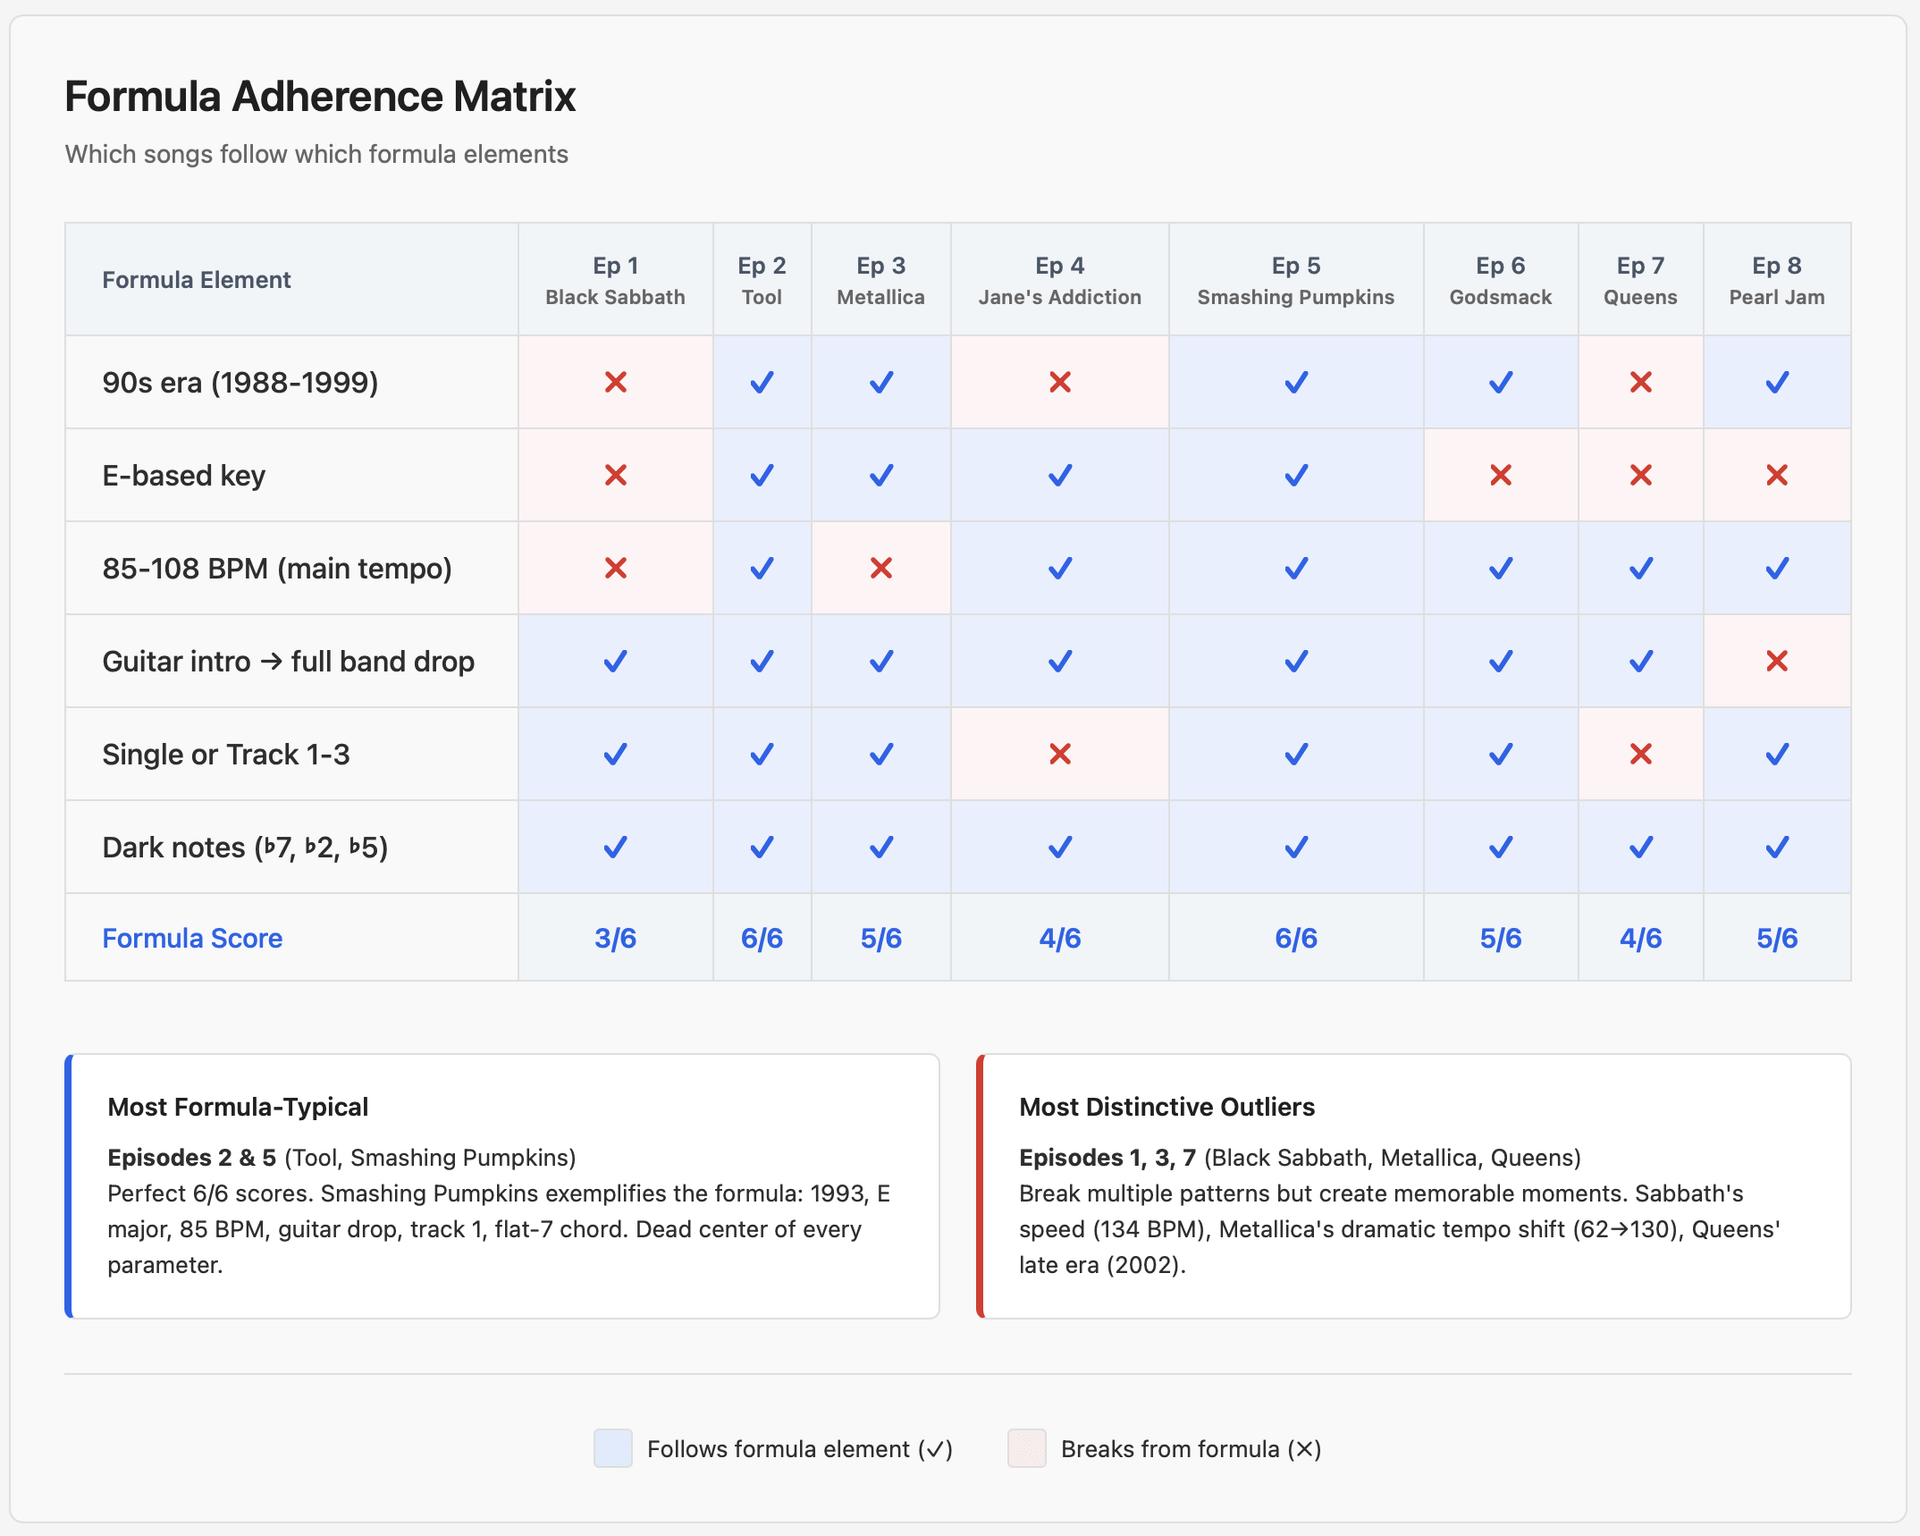Click the Most Formula-Typical card heading
Image resolution: width=1920 pixels, height=1536 pixels.
tap(238, 1107)
